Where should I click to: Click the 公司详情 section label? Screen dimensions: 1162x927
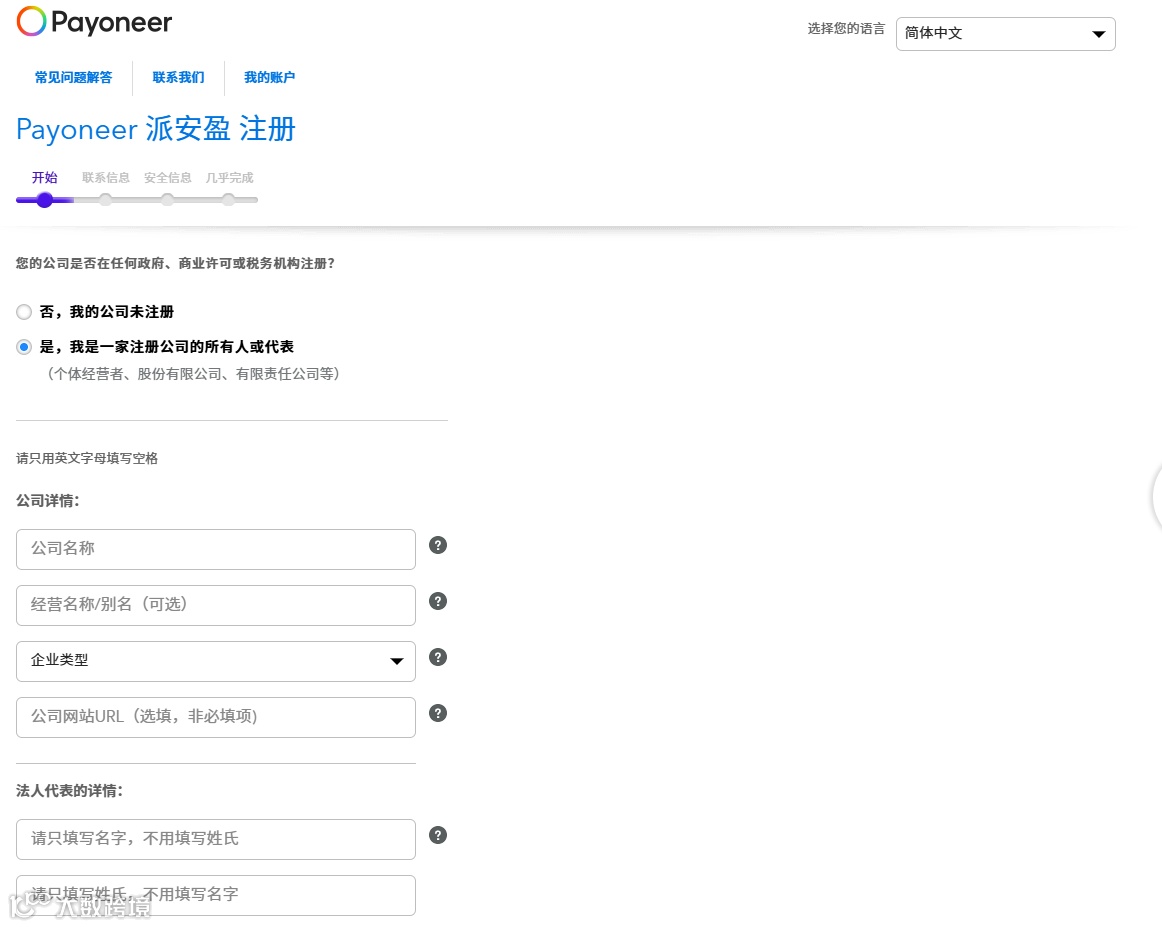47,501
